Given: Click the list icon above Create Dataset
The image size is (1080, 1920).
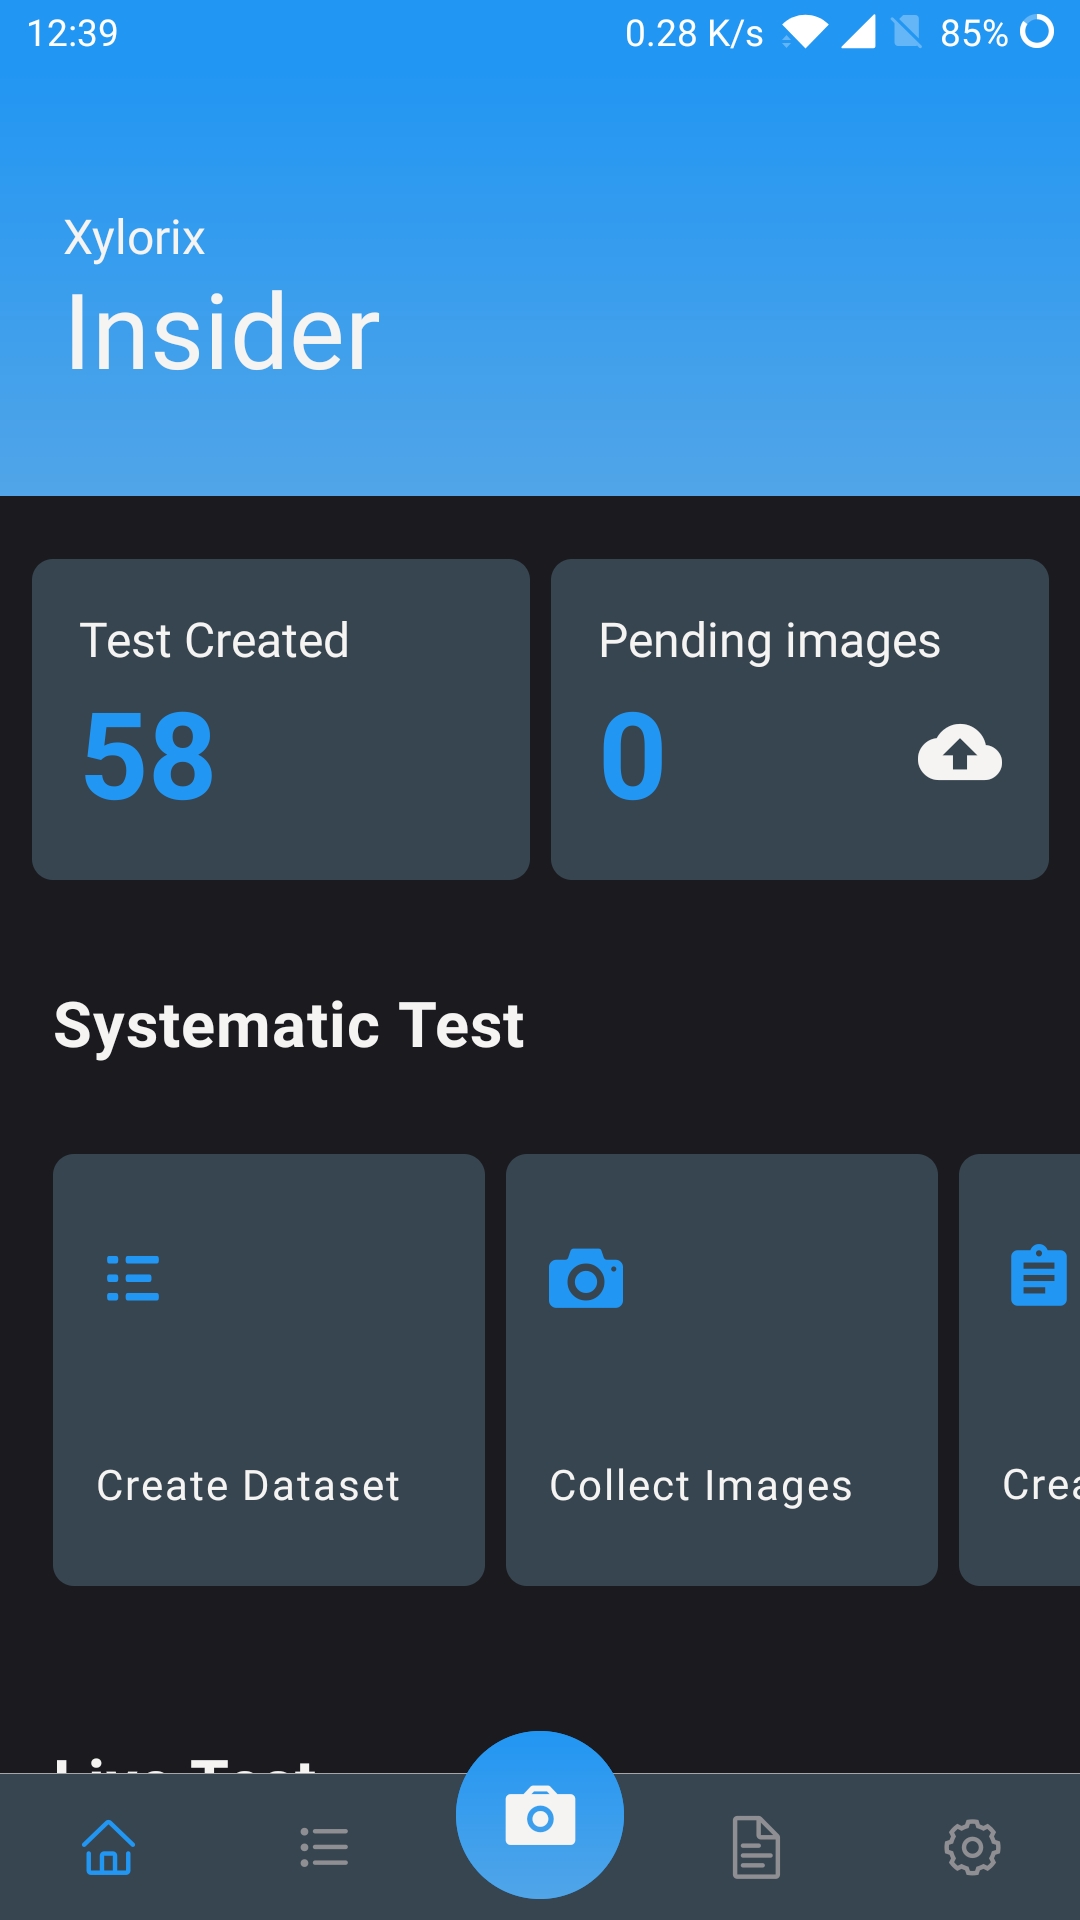Looking at the screenshot, I should [x=133, y=1278].
